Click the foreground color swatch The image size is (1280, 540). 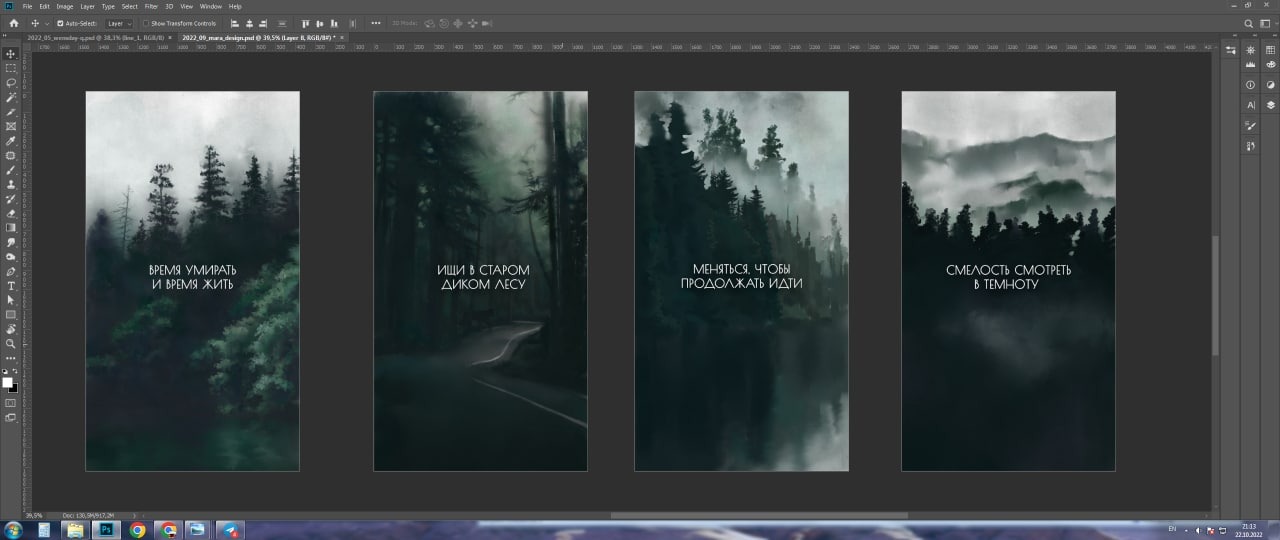[x=7, y=382]
